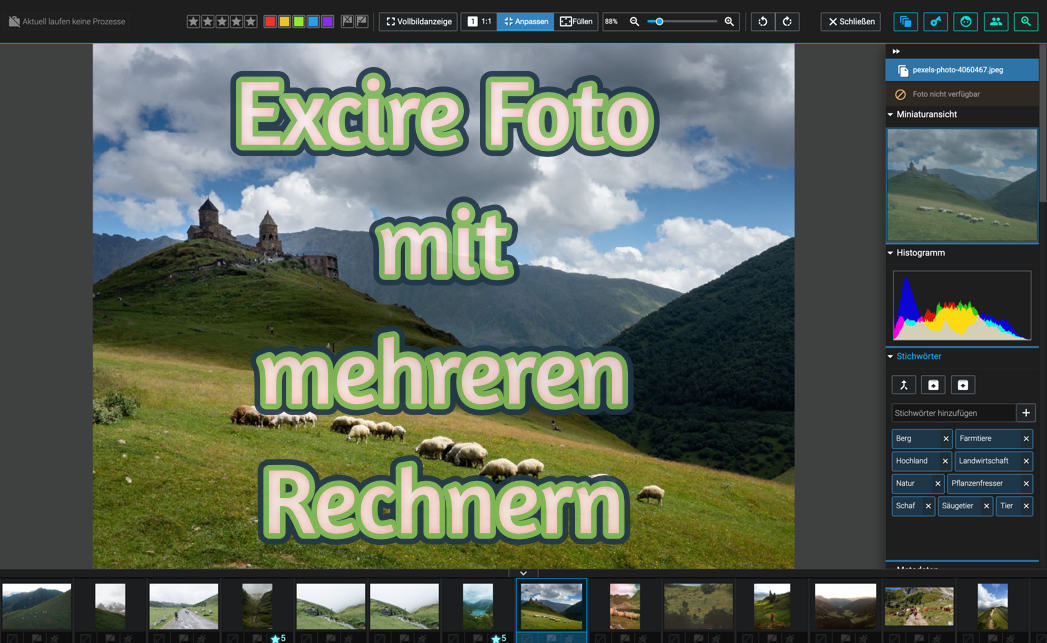Screen dimensions: 1047x643
Task: Remove the Landwirtschaft keyword
Action: tap(1026, 461)
